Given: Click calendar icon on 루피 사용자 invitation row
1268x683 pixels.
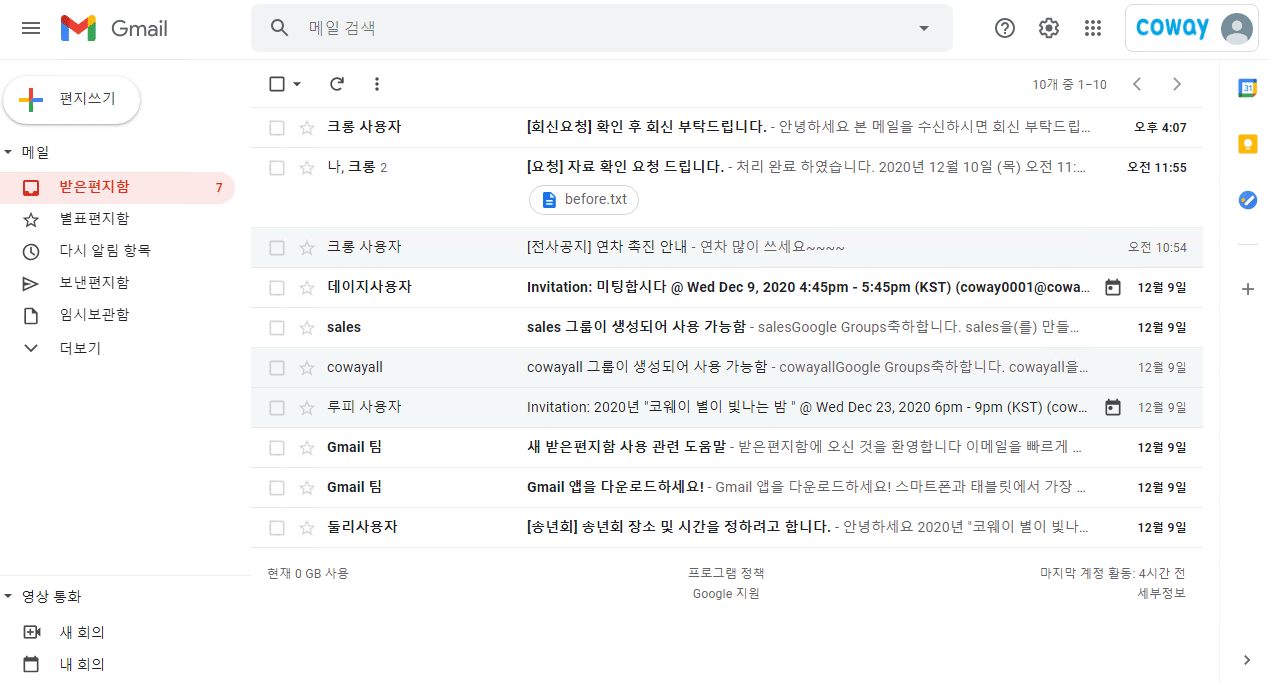Looking at the screenshot, I should tap(1113, 408).
